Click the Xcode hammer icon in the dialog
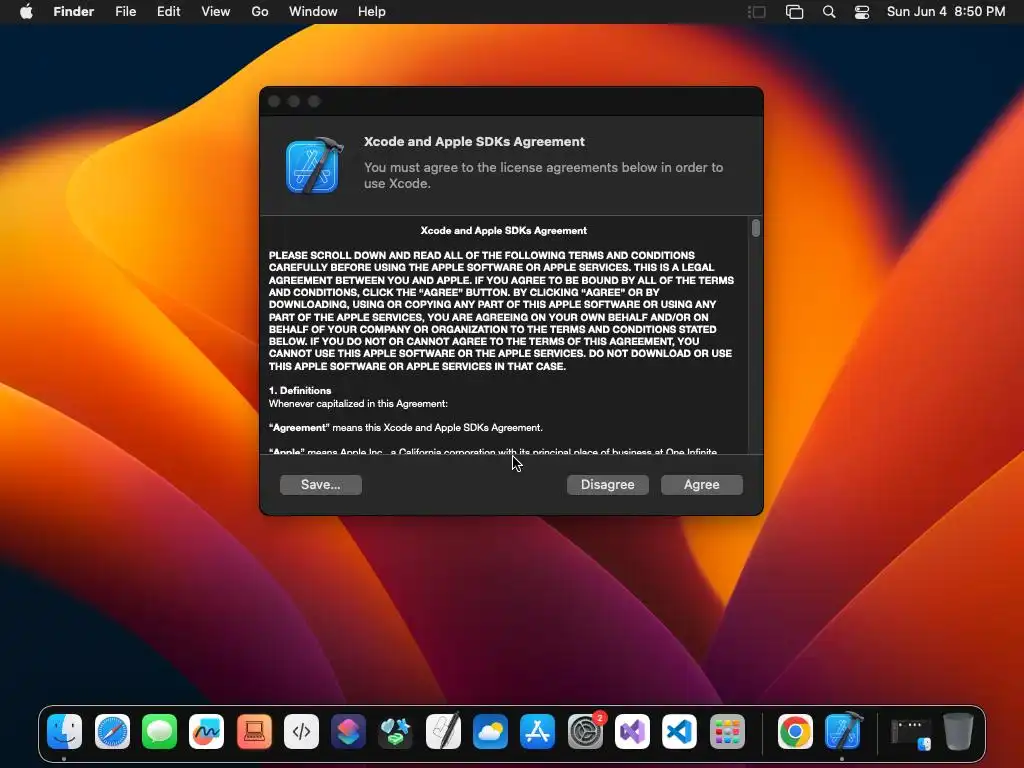Viewport: 1024px width, 768px height. [314, 166]
